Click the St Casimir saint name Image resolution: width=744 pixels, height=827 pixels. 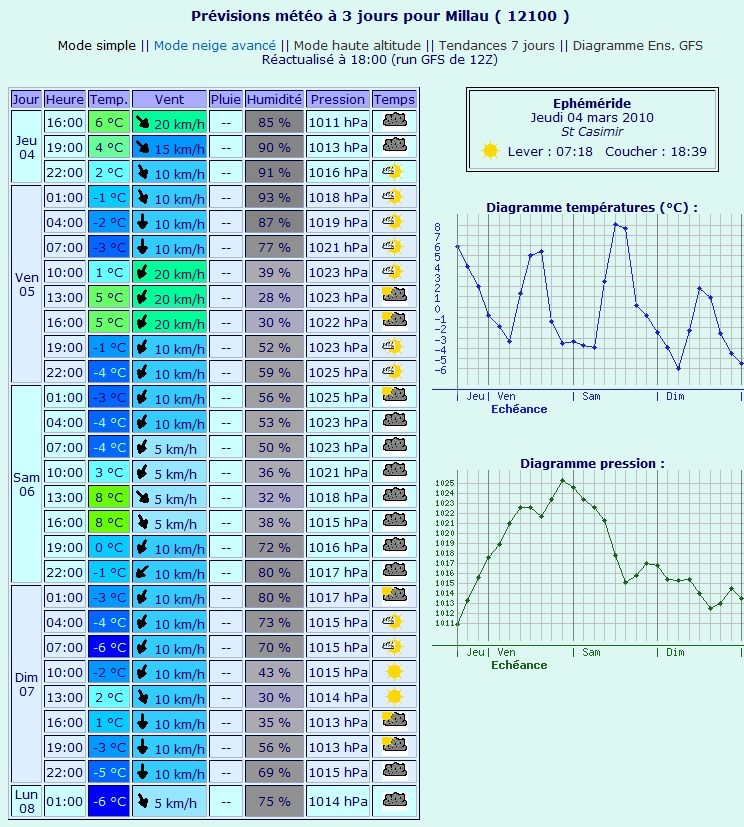[592, 131]
